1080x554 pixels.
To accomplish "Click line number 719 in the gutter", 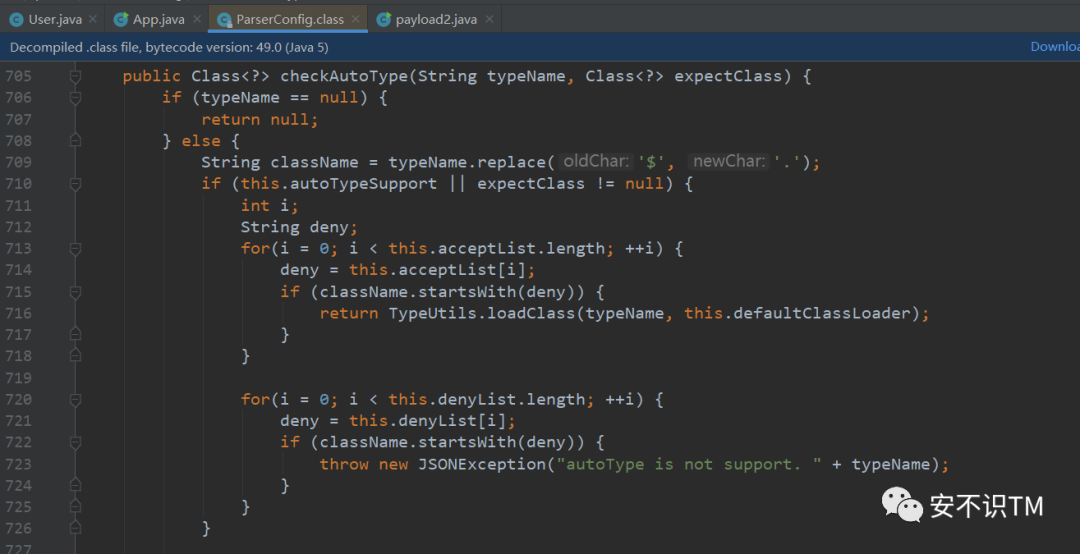I will pyautogui.click(x=18, y=378).
